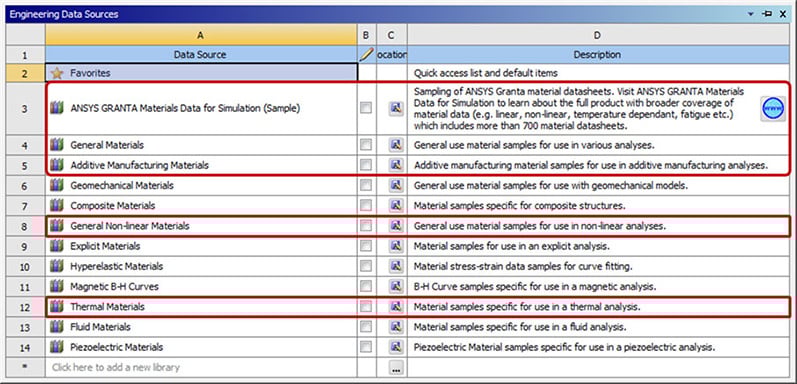This screenshot has height=384, width=797.
Task: Select General Materials data source name
Action: pos(107,145)
